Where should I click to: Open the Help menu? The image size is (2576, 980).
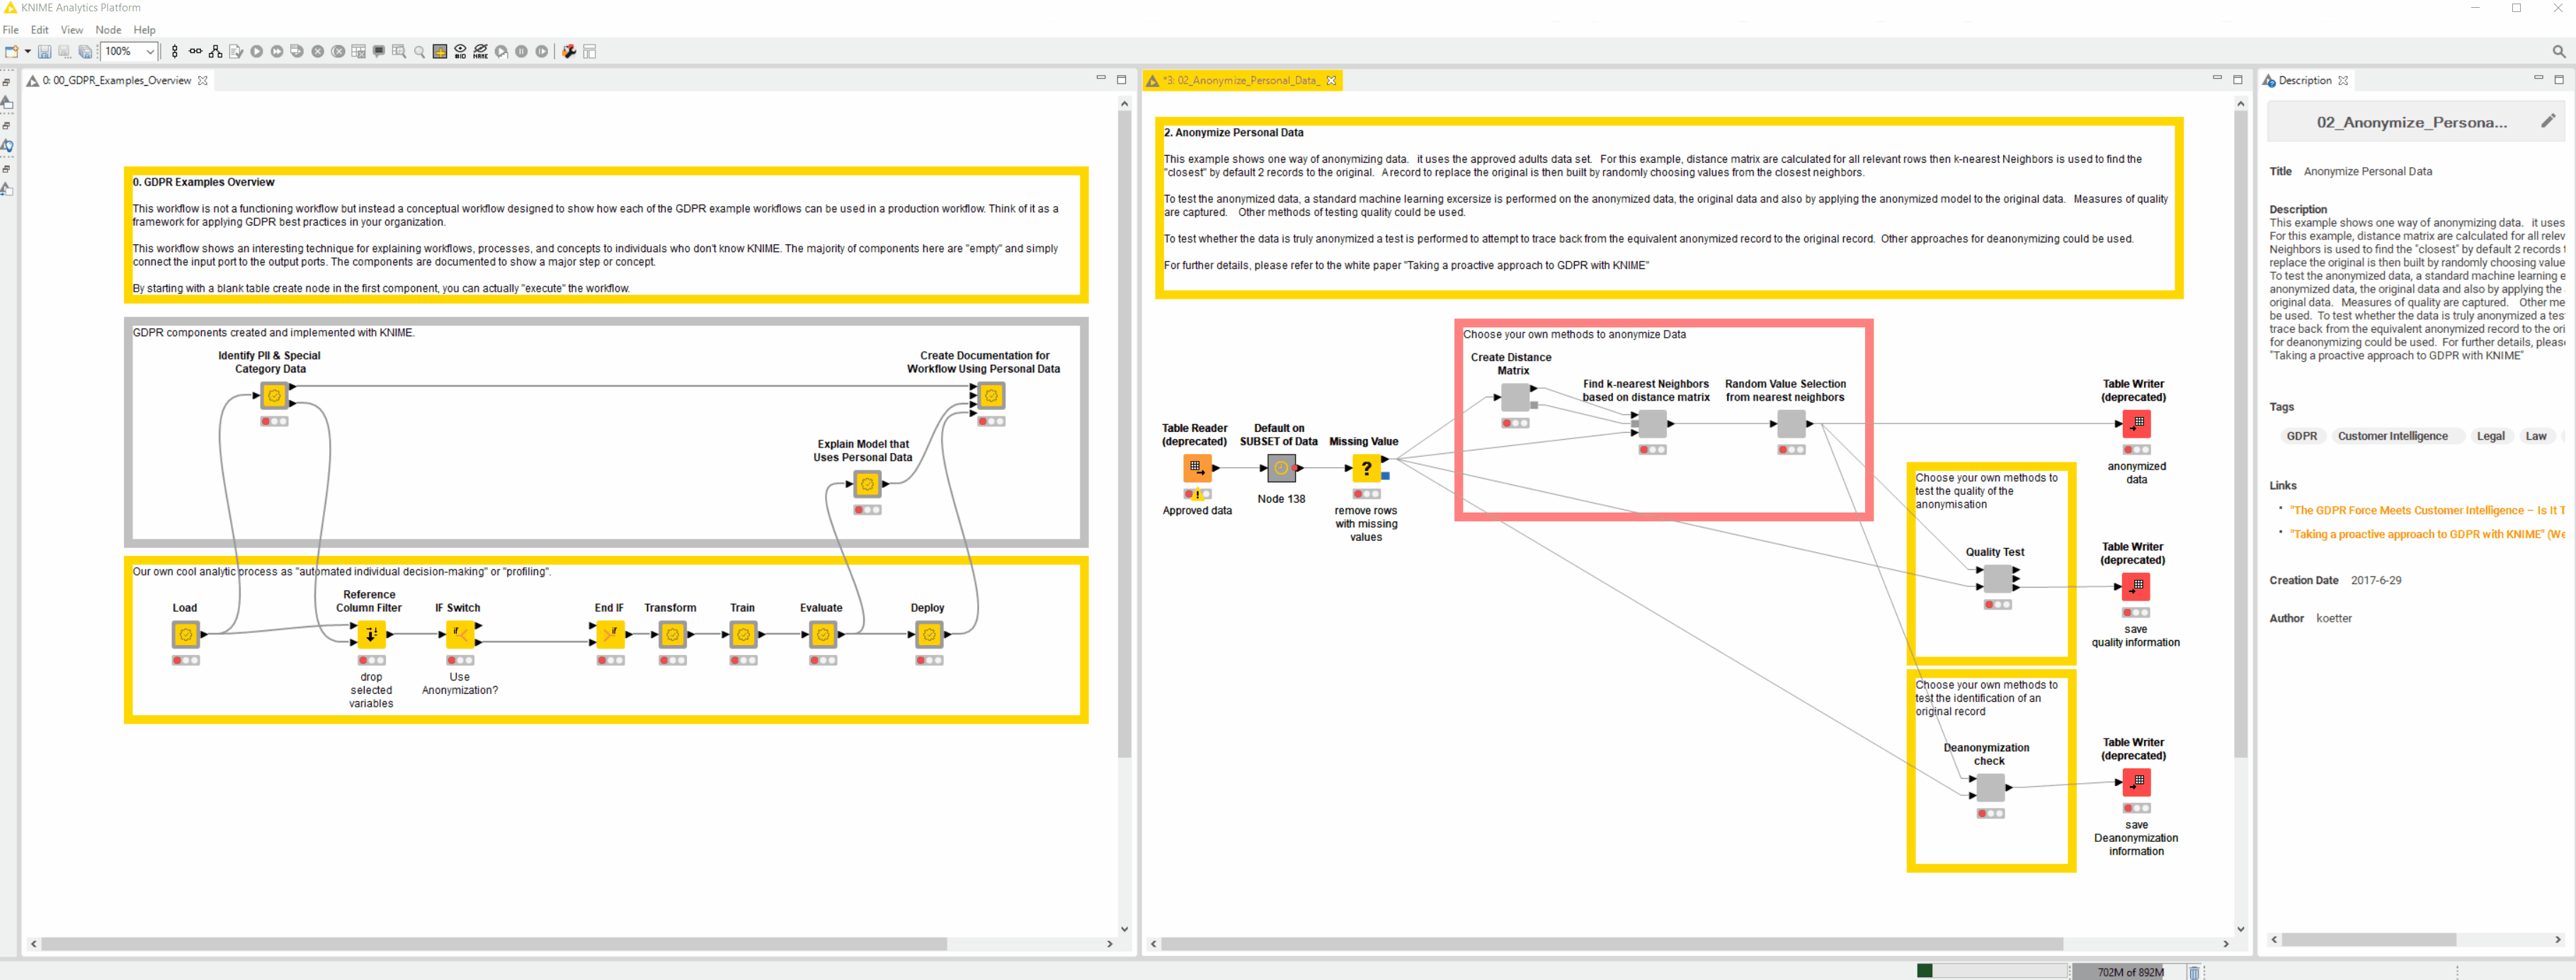click(x=145, y=30)
